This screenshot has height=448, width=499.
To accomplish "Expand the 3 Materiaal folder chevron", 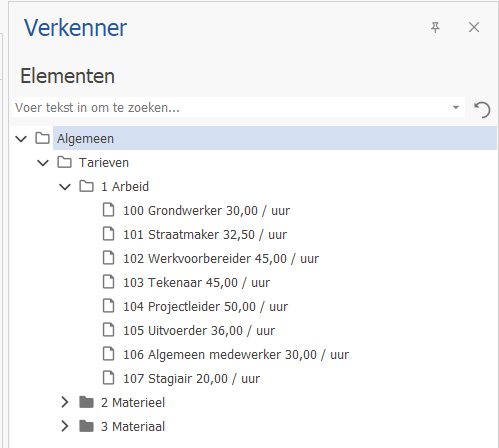I will (x=65, y=426).
